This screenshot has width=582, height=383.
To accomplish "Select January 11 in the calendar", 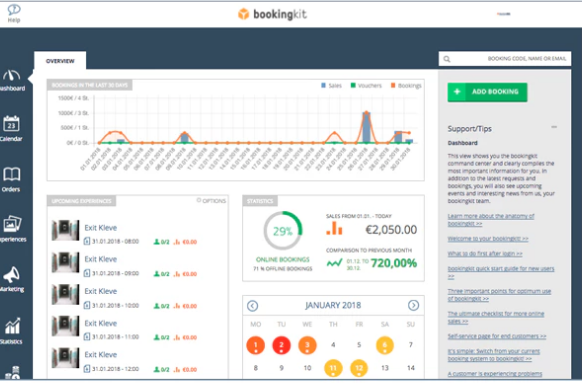I will coord(333,368).
